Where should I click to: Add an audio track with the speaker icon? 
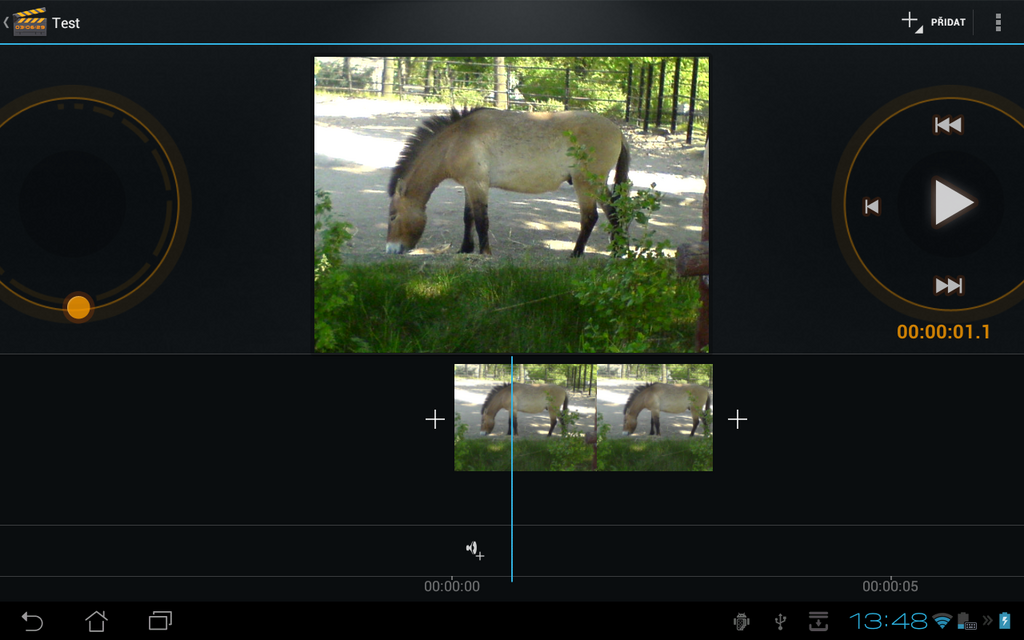pos(473,550)
